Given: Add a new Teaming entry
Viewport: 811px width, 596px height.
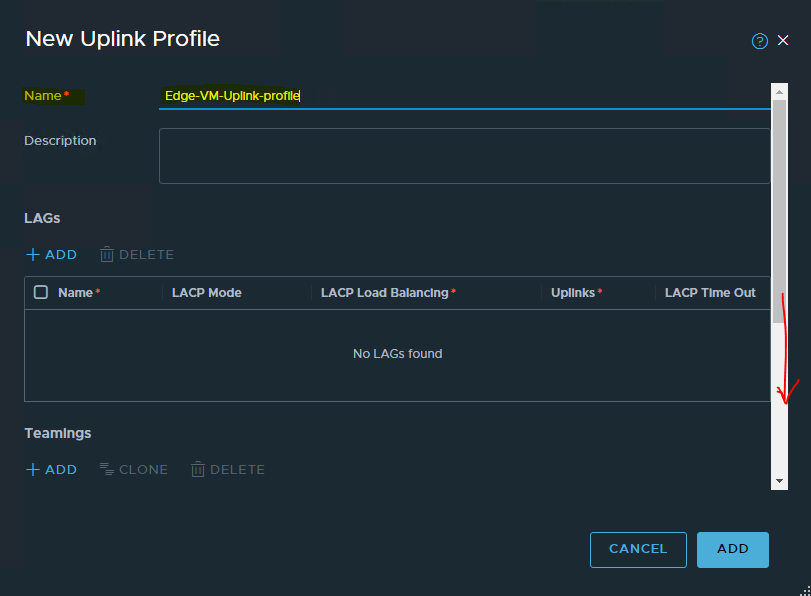Looking at the screenshot, I should pos(51,469).
